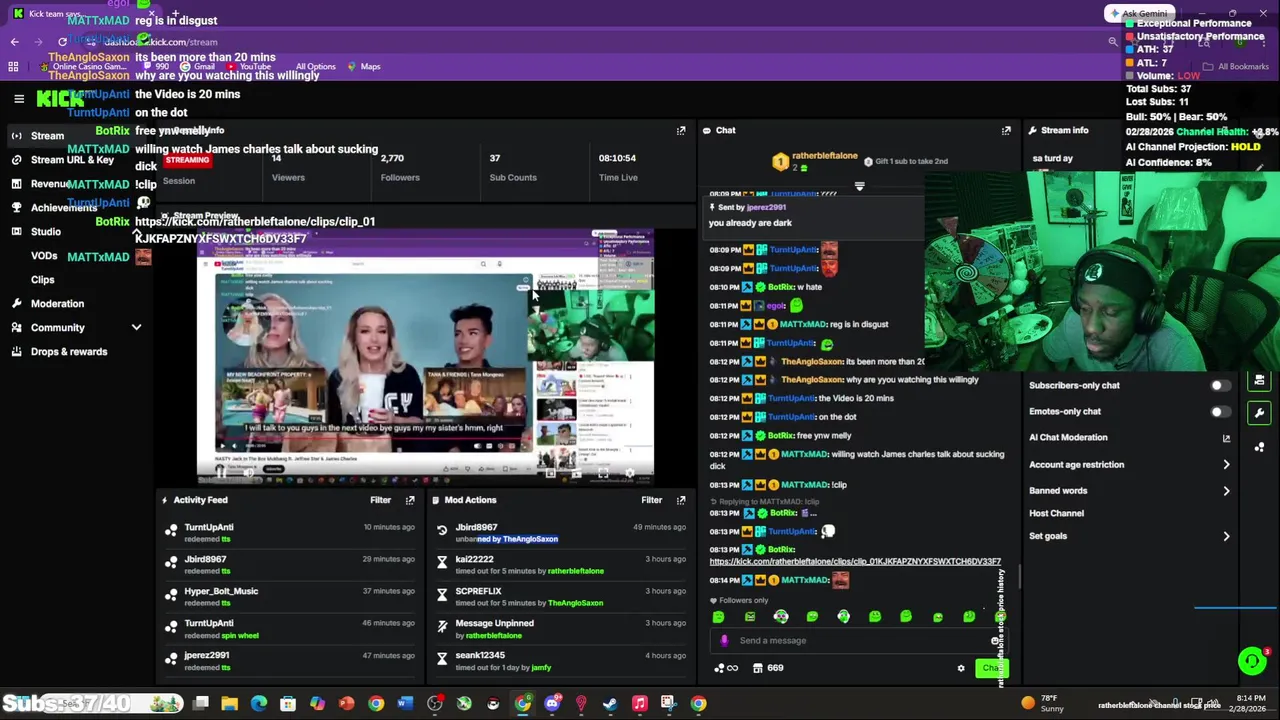Viewport: 1280px width, 720px height.
Task: Open AI Chat Moderation external link icon
Action: 1226,438
